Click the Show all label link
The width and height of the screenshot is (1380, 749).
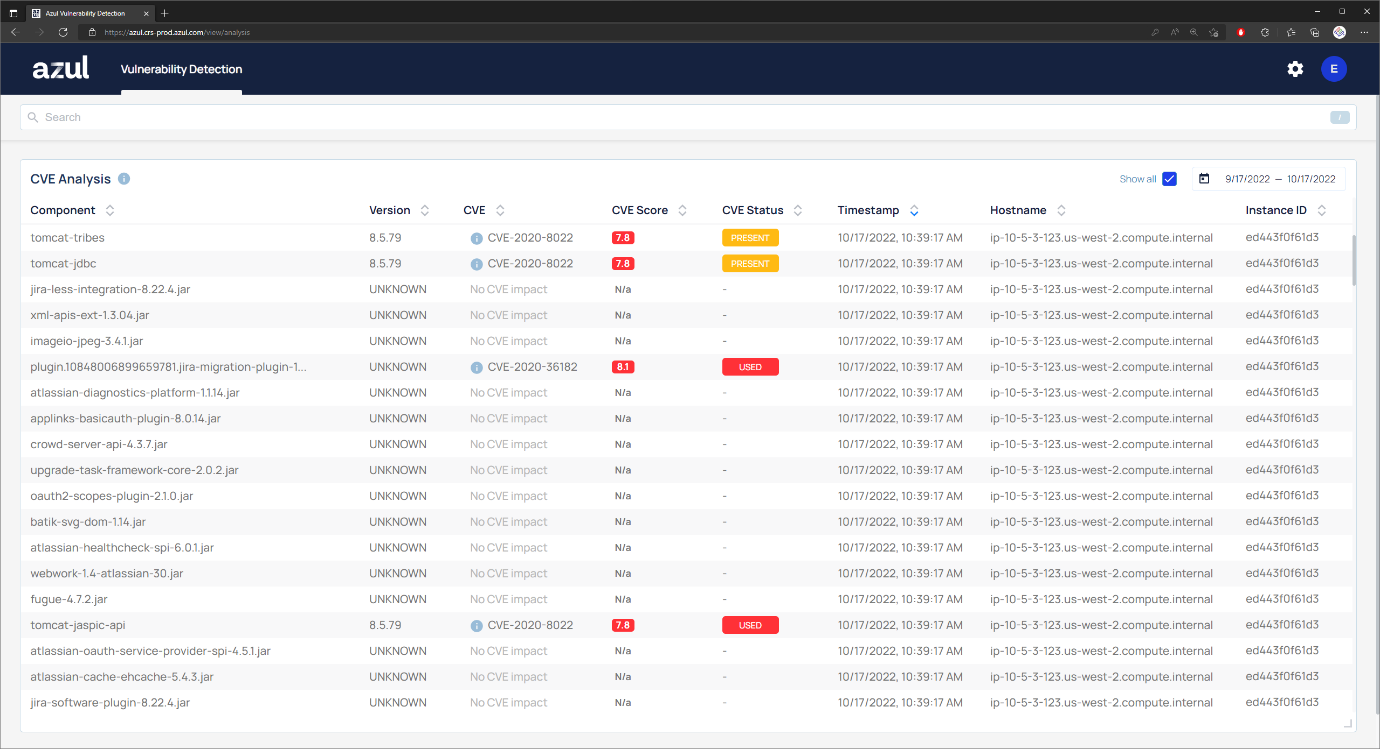(1138, 179)
